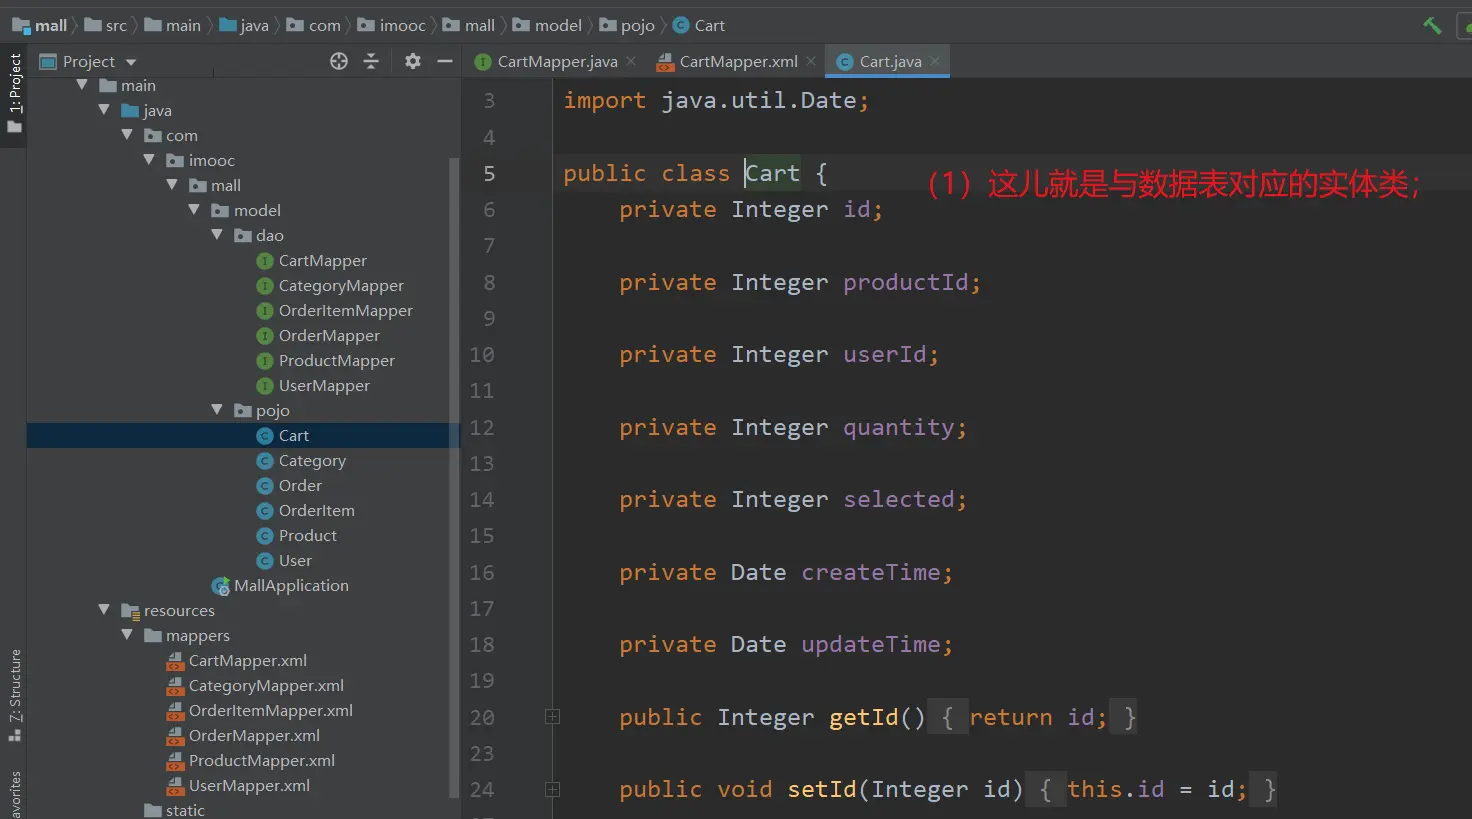Image resolution: width=1472 pixels, height=819 pixels.
Task: Collapse the dao folder in tree
Action: [218, 235]
